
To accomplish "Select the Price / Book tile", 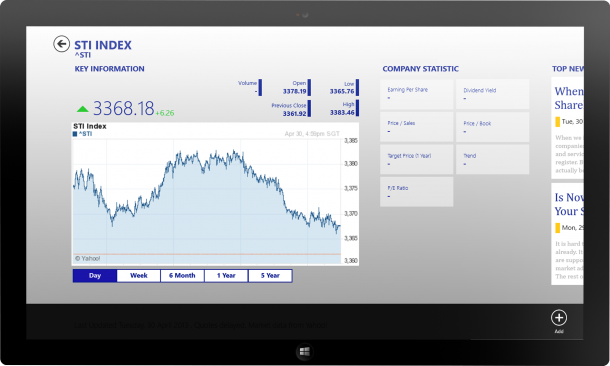I will pos(493,127).
